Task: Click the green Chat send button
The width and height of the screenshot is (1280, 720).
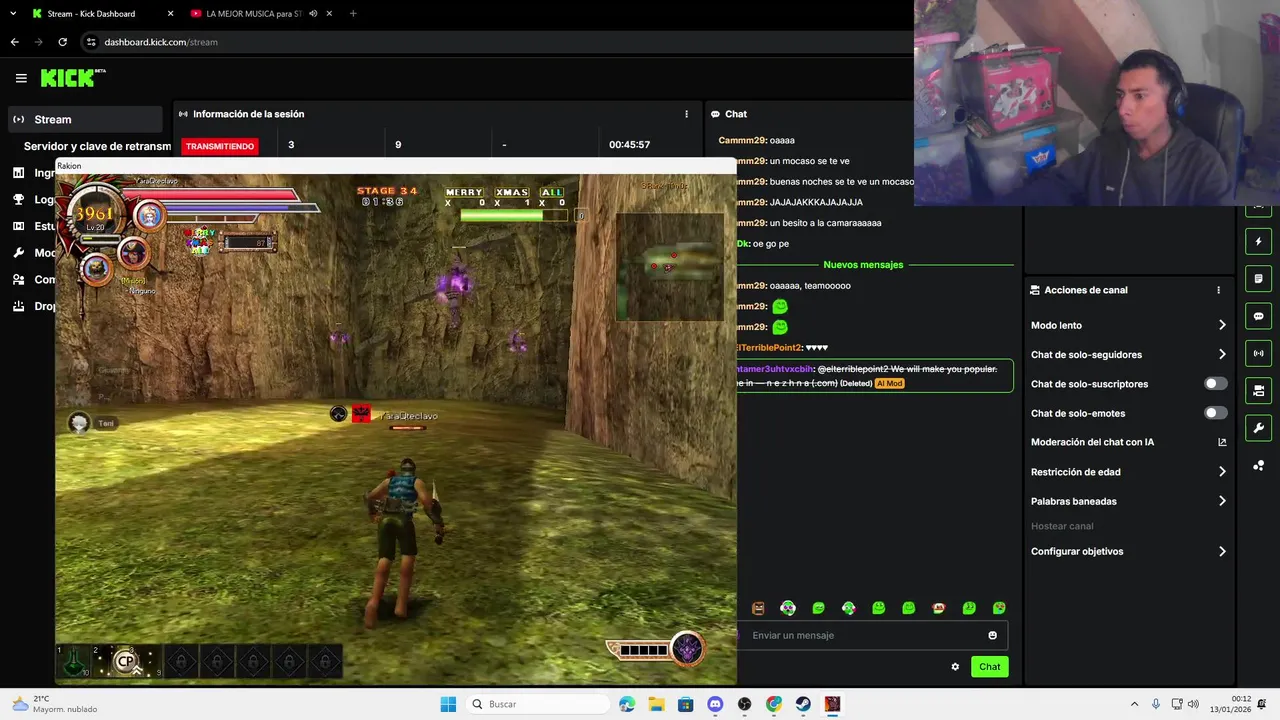Action: [989, 667]
